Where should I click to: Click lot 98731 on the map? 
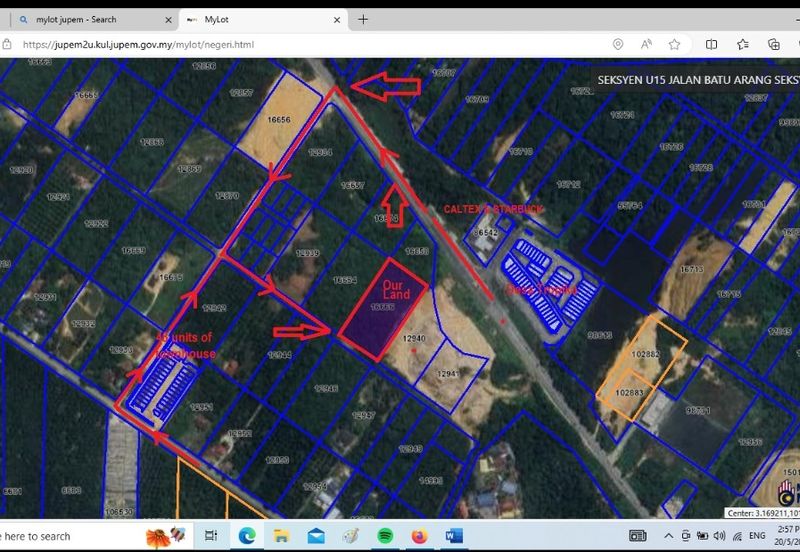[698, 410]
